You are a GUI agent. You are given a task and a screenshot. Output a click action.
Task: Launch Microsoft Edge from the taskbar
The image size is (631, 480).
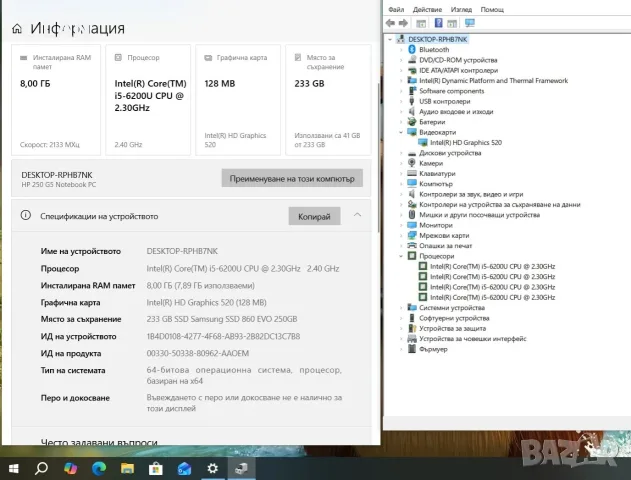(x=99, y=468)
